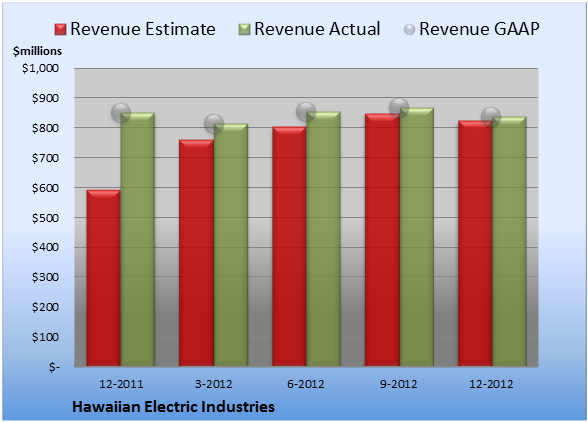Click the GAAP marker above 3-2012
588x422 pixels.
pos(214,124)
